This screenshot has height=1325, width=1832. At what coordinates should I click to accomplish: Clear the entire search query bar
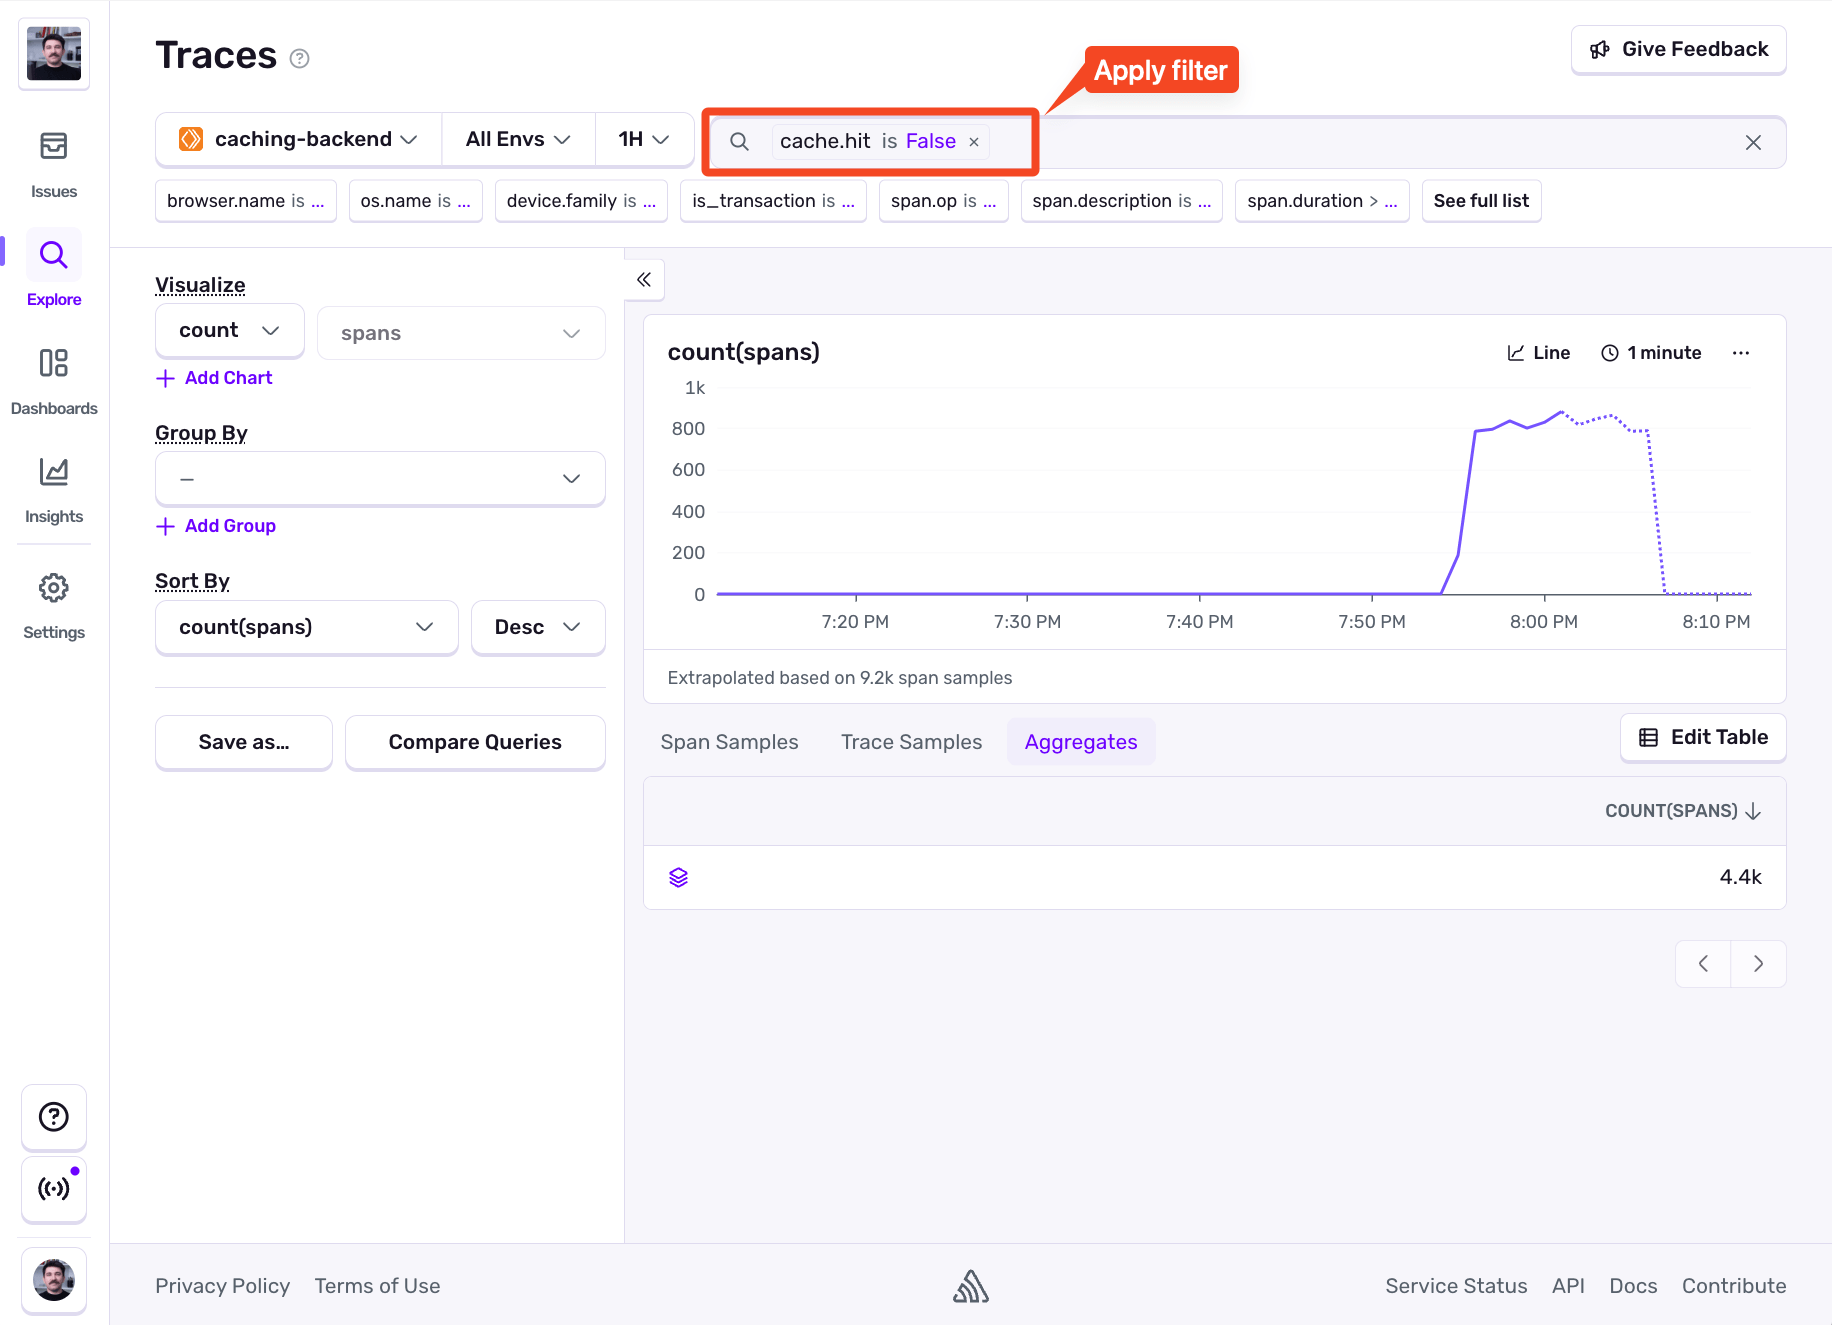coord(1753,142)
